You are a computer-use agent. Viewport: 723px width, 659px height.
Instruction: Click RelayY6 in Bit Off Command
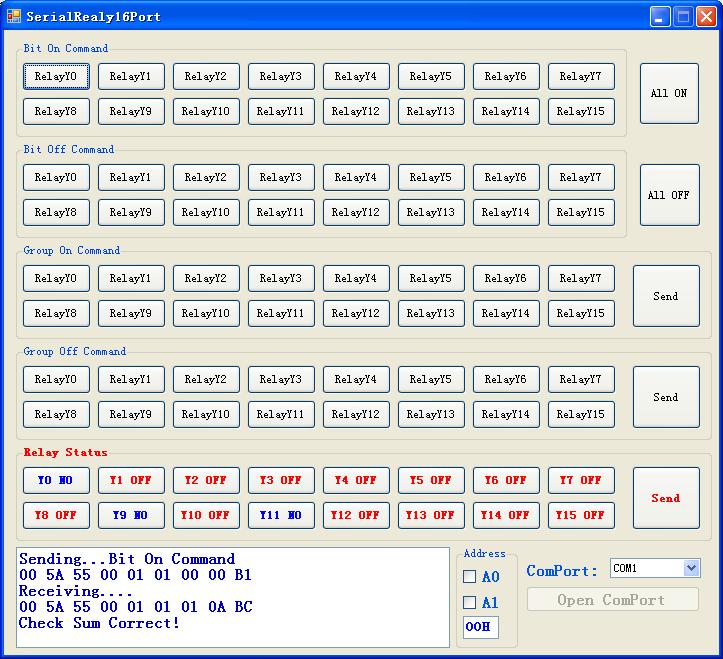coord(506,177)
